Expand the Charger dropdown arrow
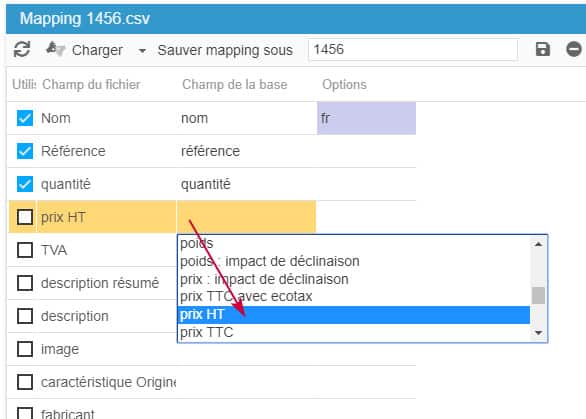Viewport: 586px width, 419px height. coord(142,50)
